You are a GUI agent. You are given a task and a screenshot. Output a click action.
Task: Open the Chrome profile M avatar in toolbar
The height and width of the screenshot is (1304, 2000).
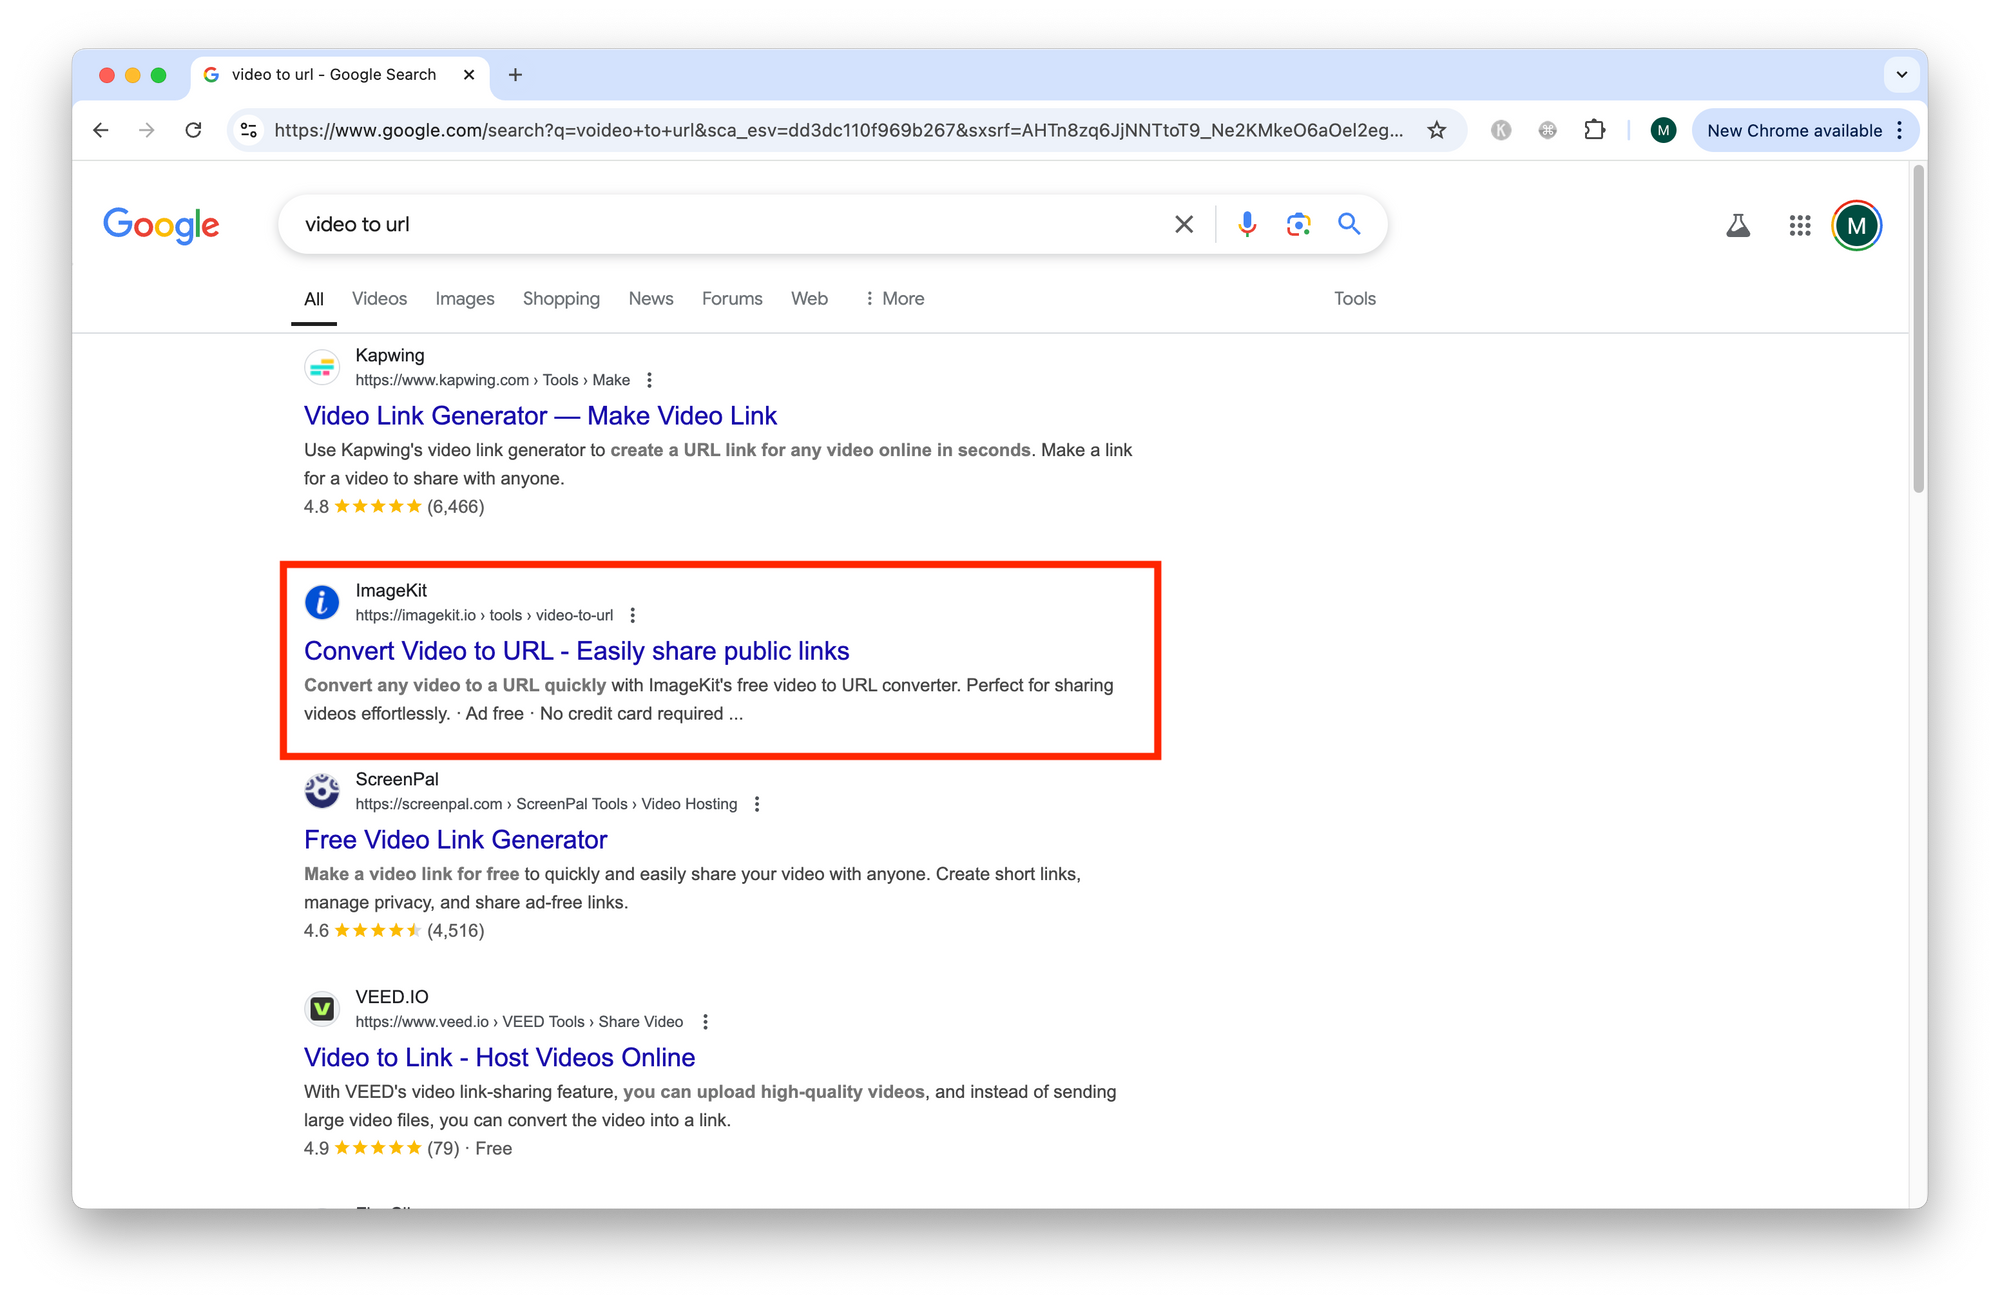point(1663,130)
